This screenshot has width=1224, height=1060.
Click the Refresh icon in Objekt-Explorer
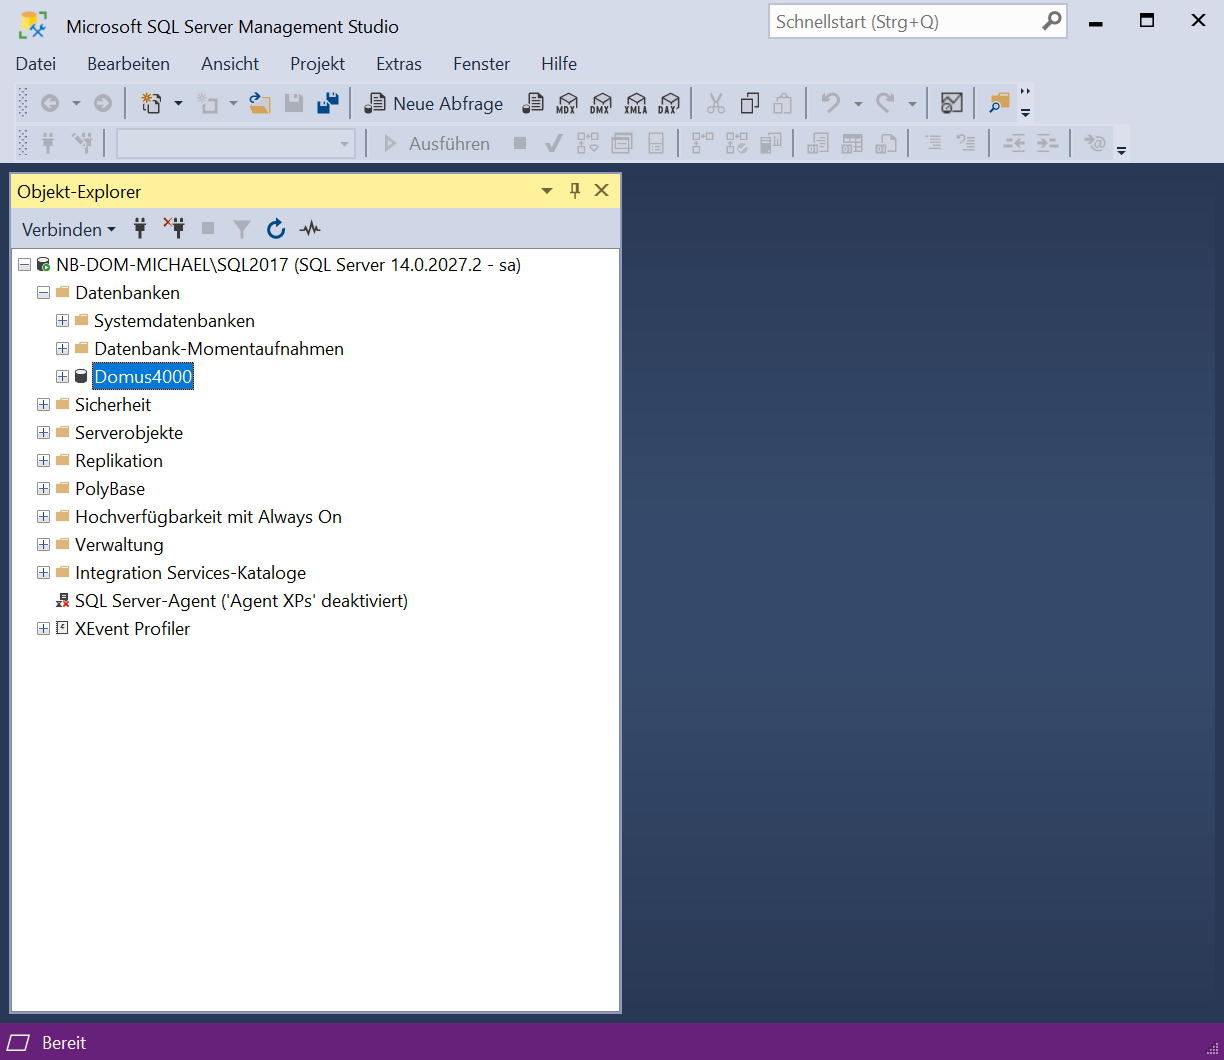(276, 229)
